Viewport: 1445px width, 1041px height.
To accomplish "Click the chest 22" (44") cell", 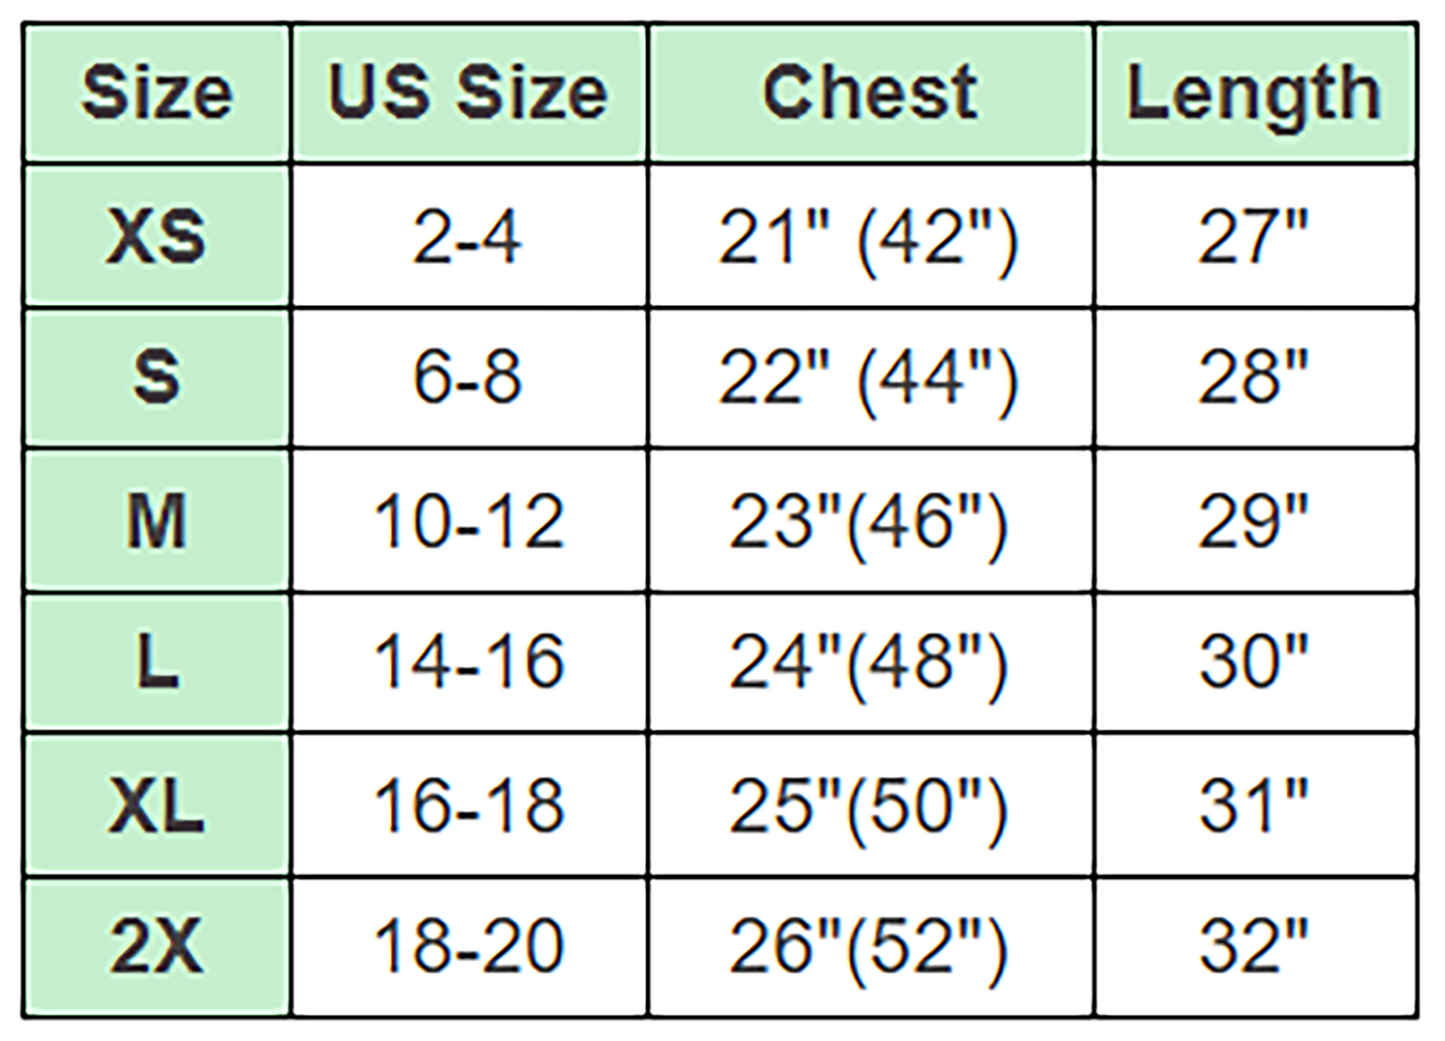I will (x=868, y=378).
